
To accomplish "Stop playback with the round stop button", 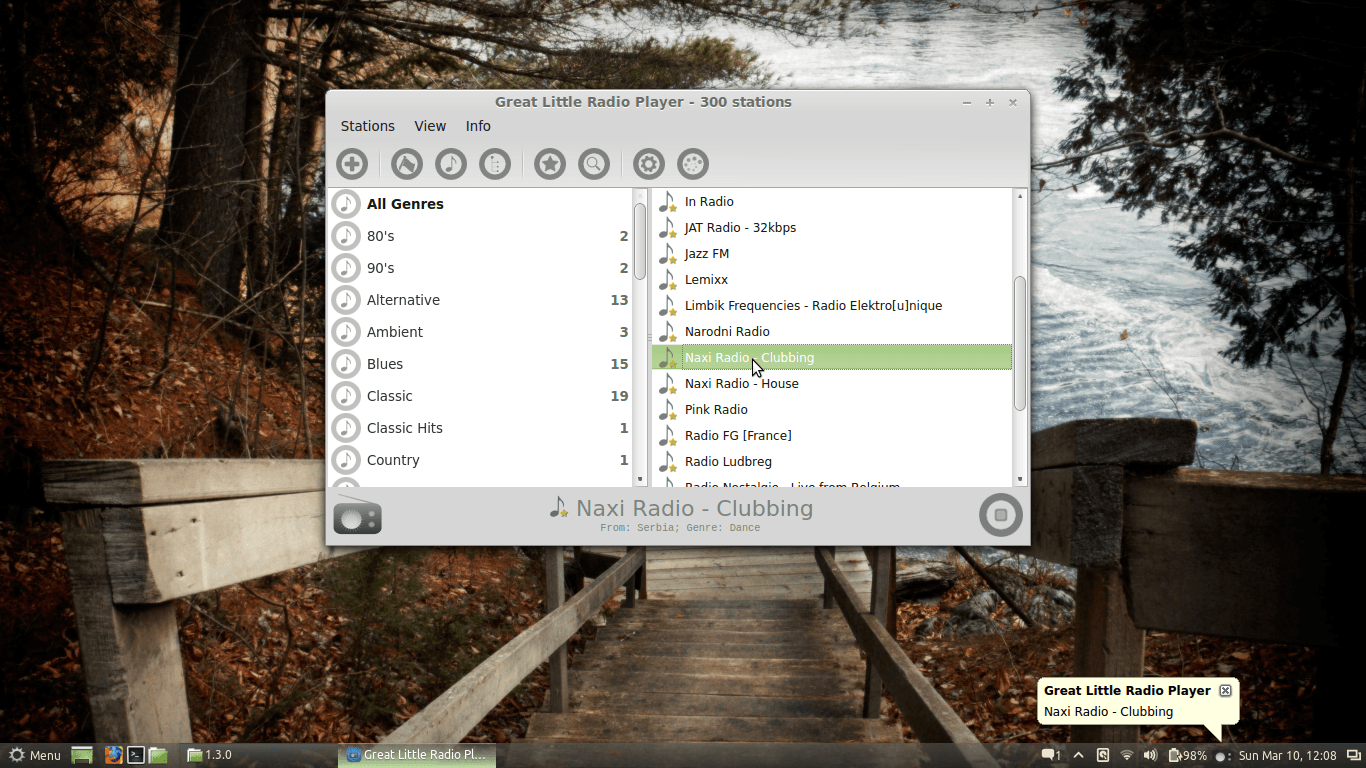I will (1000, 515).
